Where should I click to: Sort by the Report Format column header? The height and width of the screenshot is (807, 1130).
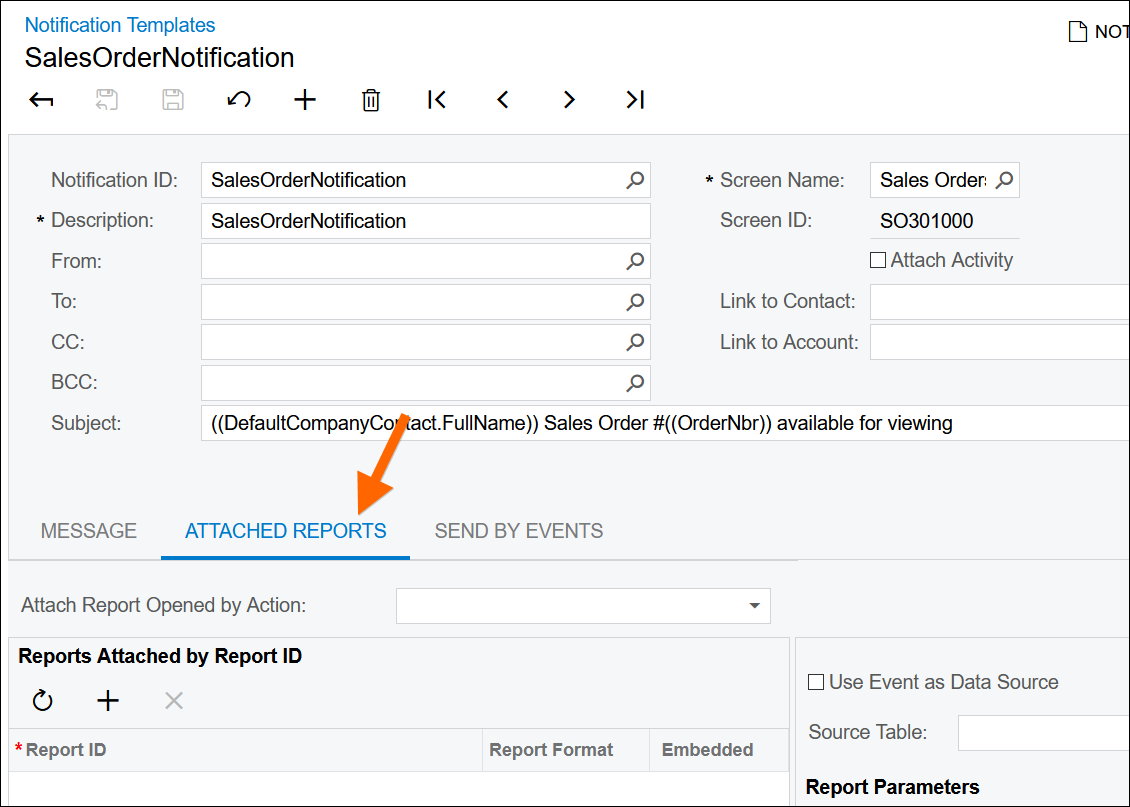pos(551,750)
